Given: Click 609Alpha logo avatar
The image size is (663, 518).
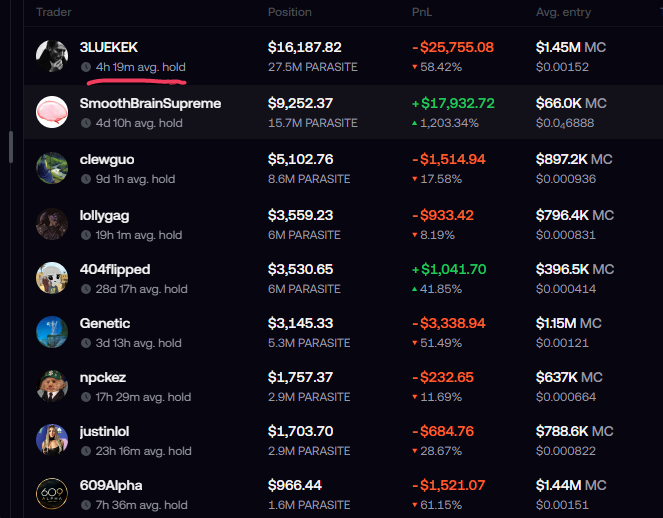Looking at the screenshot, I should pyautogui.click(x=52, y=494).
